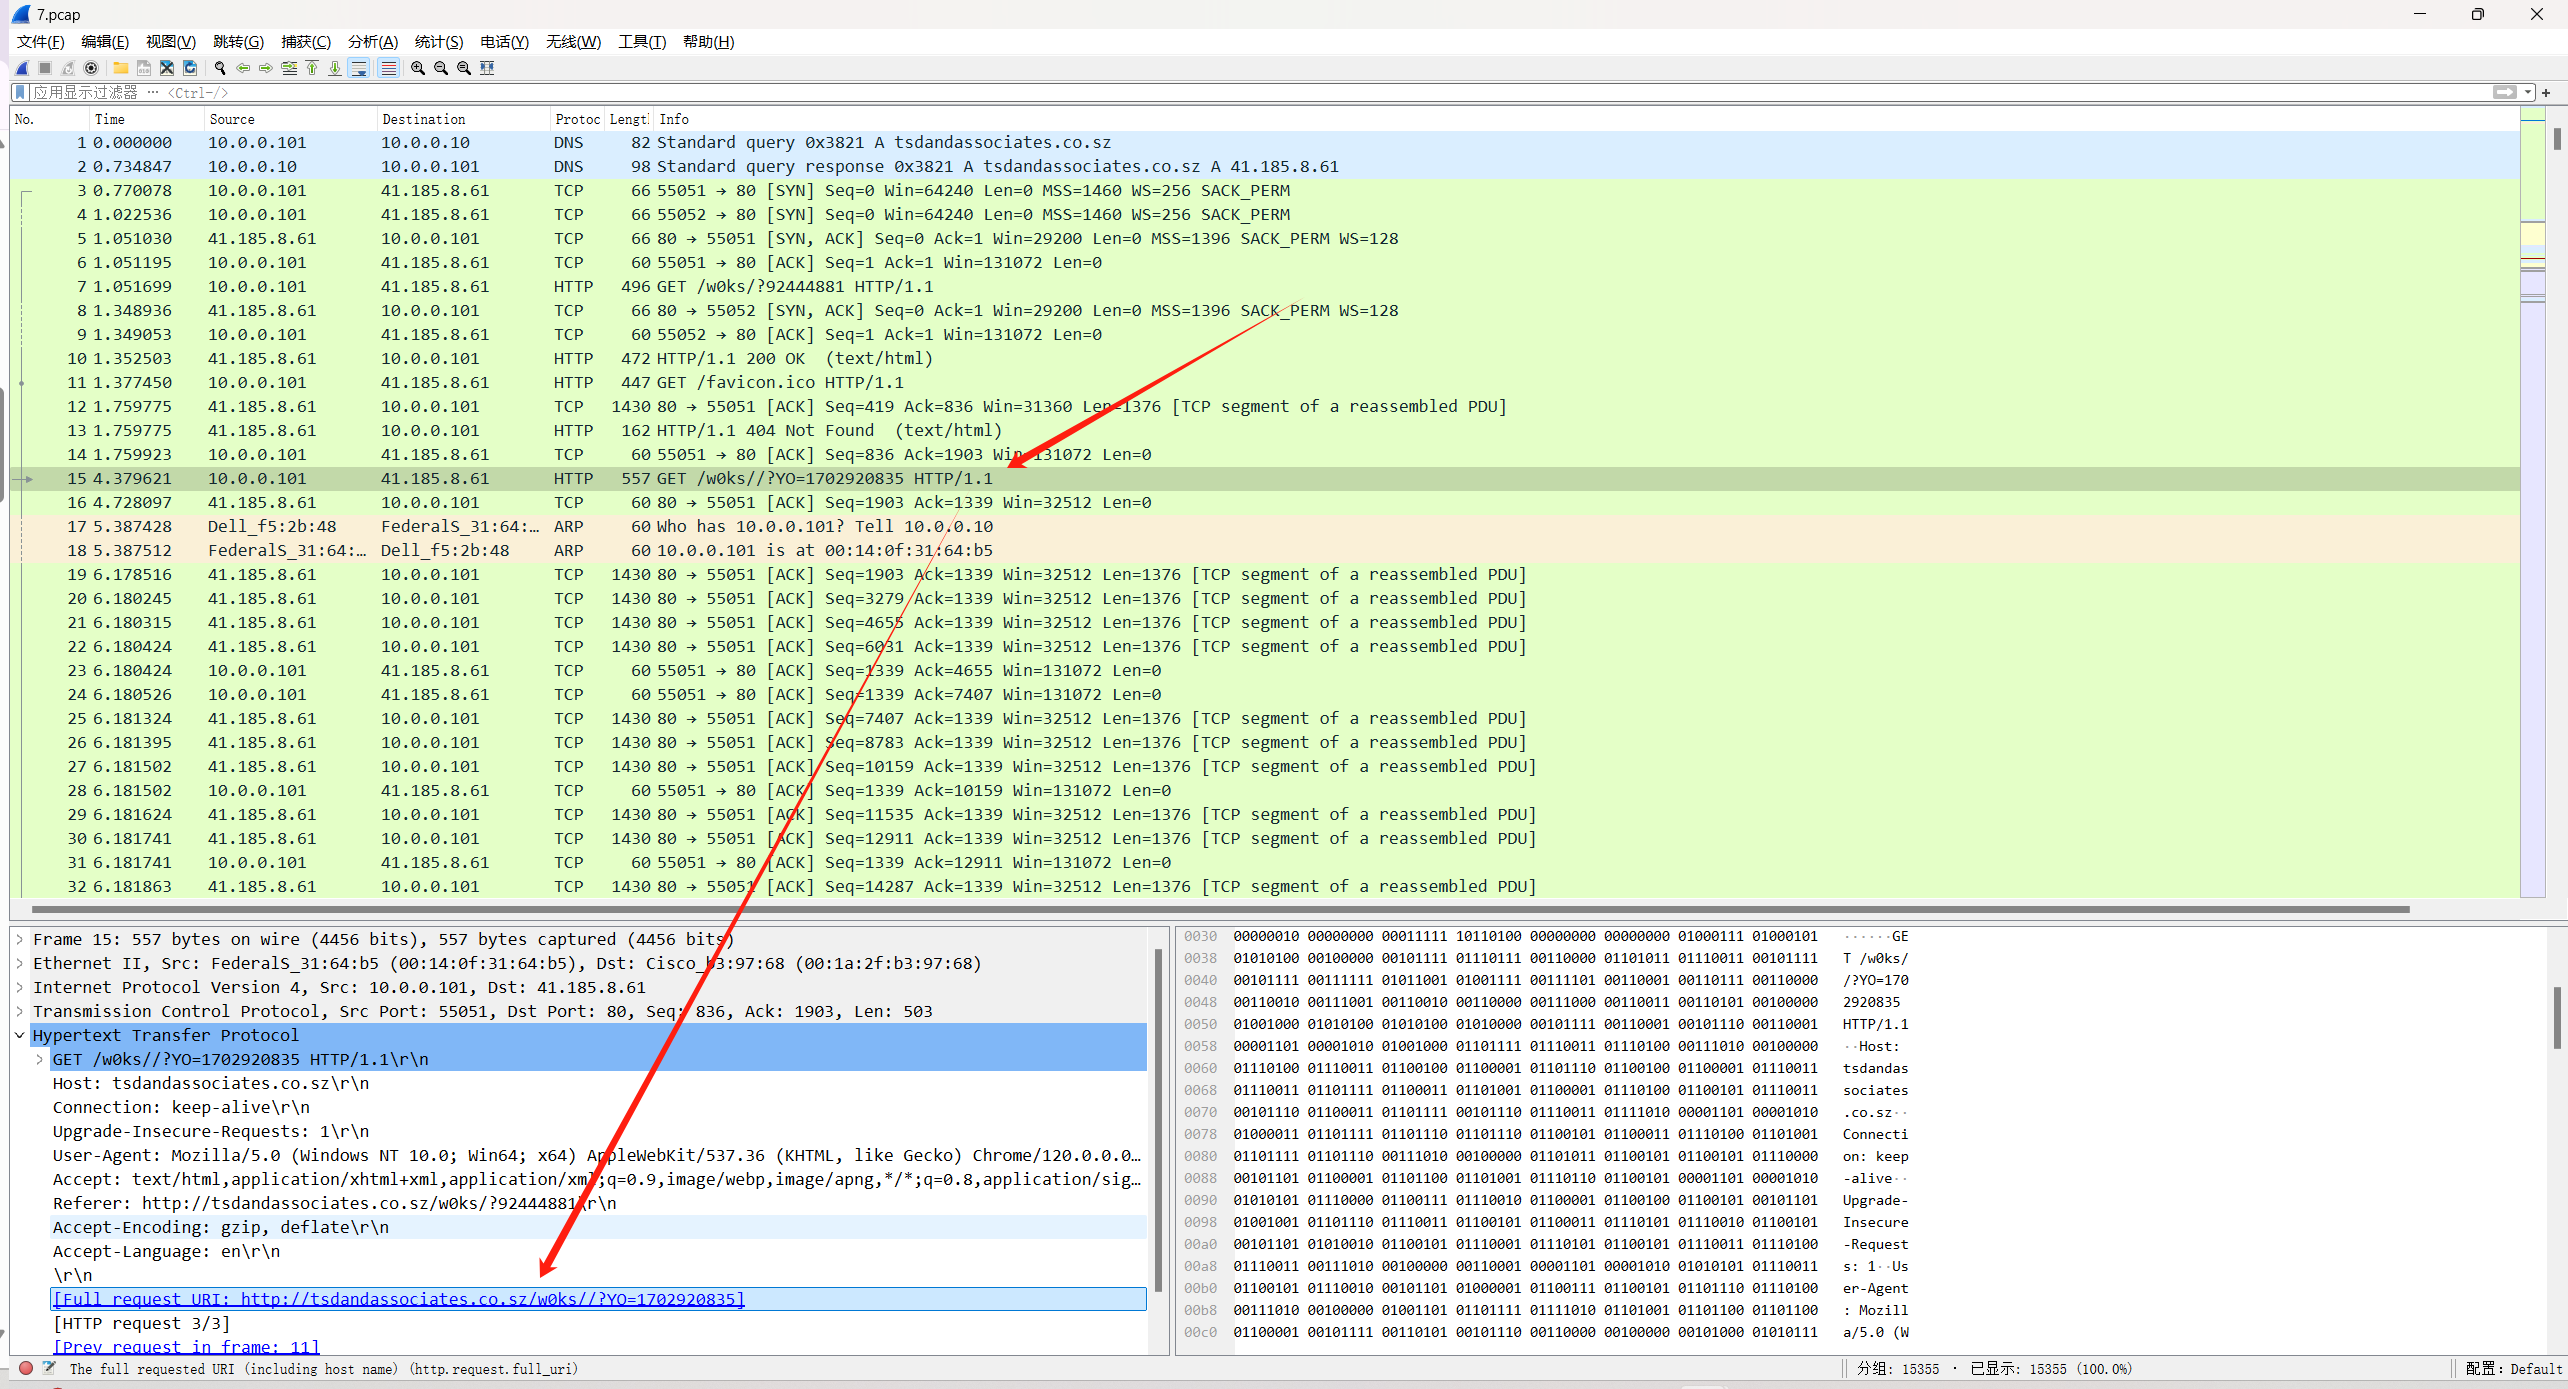Toggle packet colorization rules button

click(388, 68)
